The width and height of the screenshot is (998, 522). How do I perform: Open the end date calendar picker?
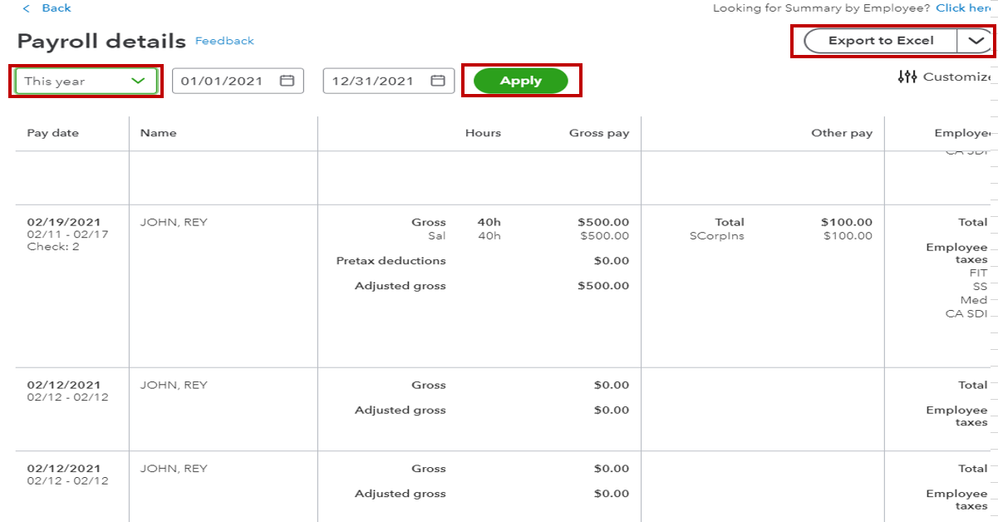[437, 81]
